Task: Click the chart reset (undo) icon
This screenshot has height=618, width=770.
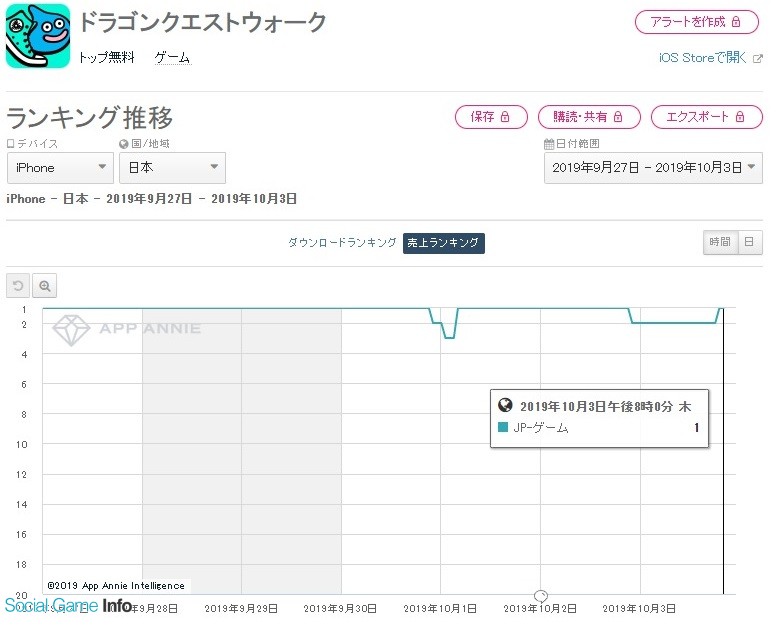Action: (x=18, y=286)
